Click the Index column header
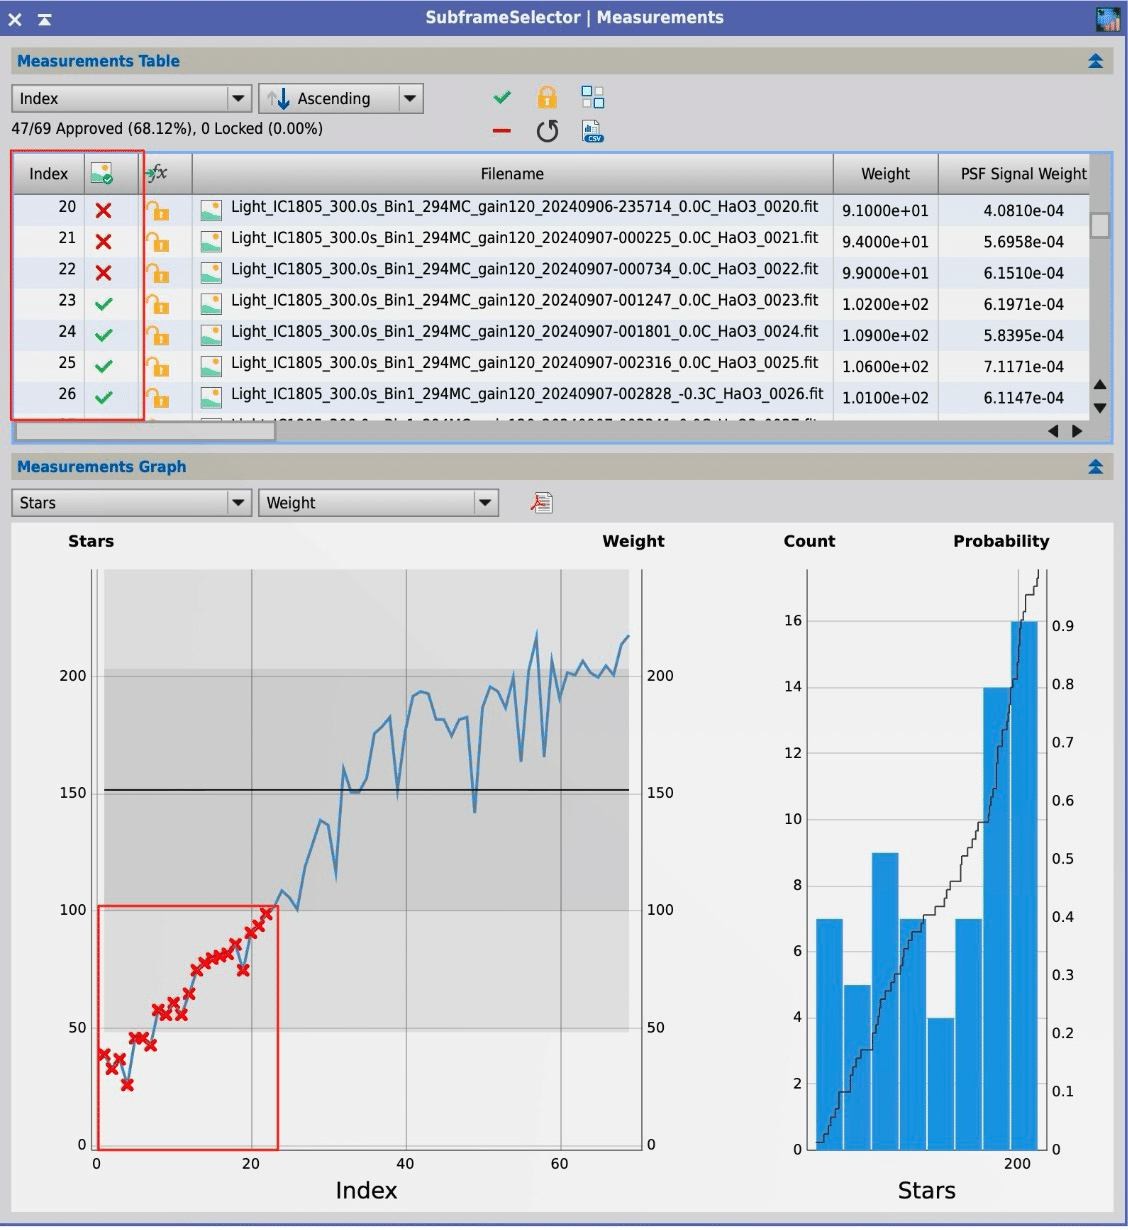This screenshot has width=1128, height=1230. [48, 173]
